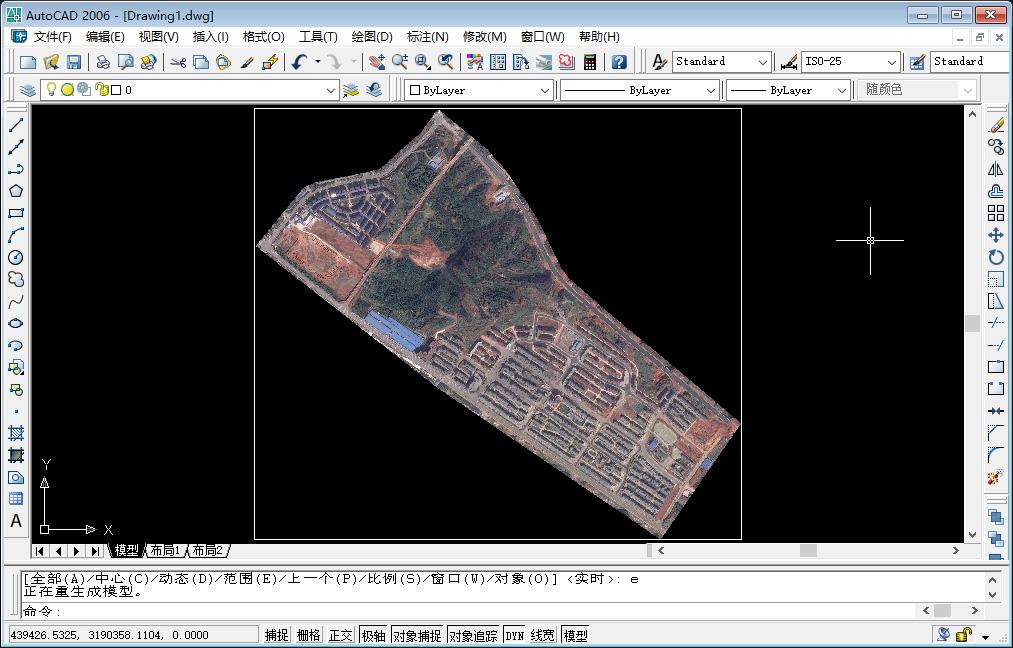Toggle 极轴 polar tracking
1013x648 pixels.
pos(373,635)
